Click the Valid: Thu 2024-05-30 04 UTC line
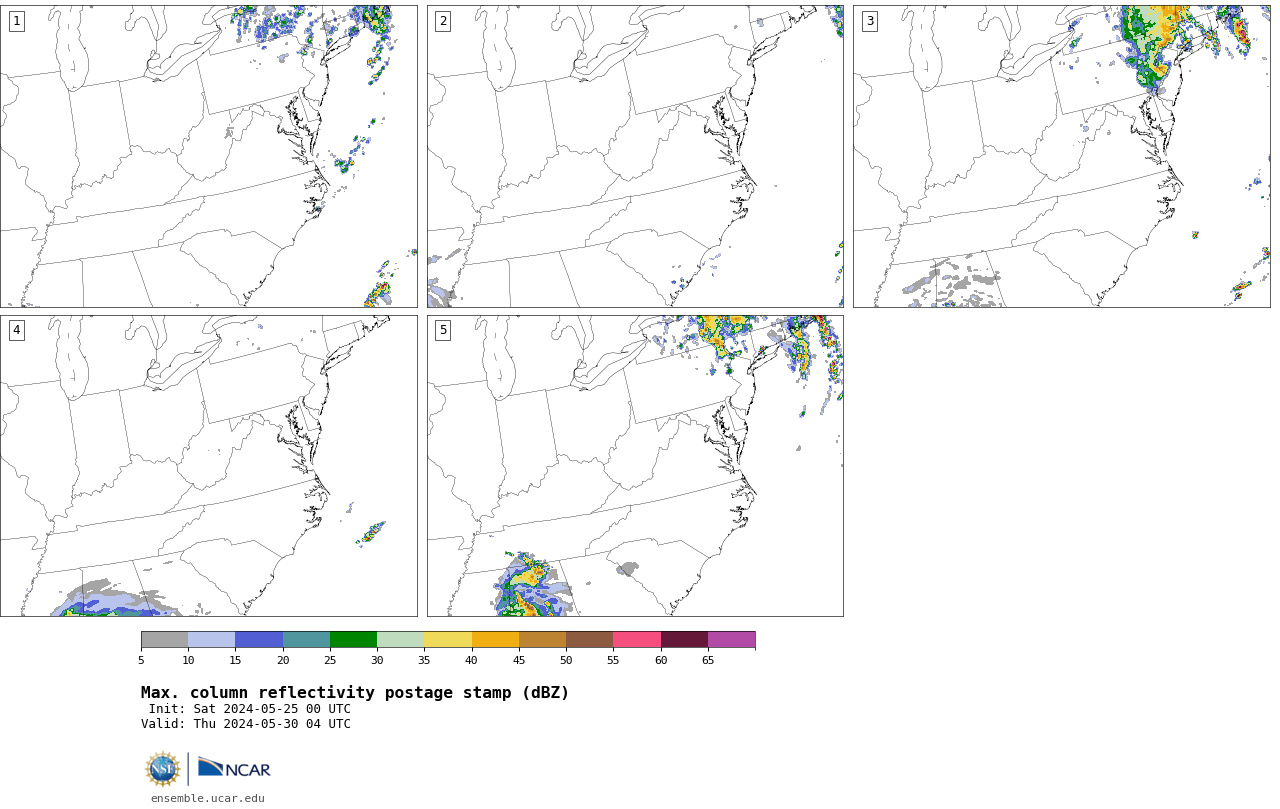The height and width of the screenshot is (809, 1280). (x=246, y=724)
